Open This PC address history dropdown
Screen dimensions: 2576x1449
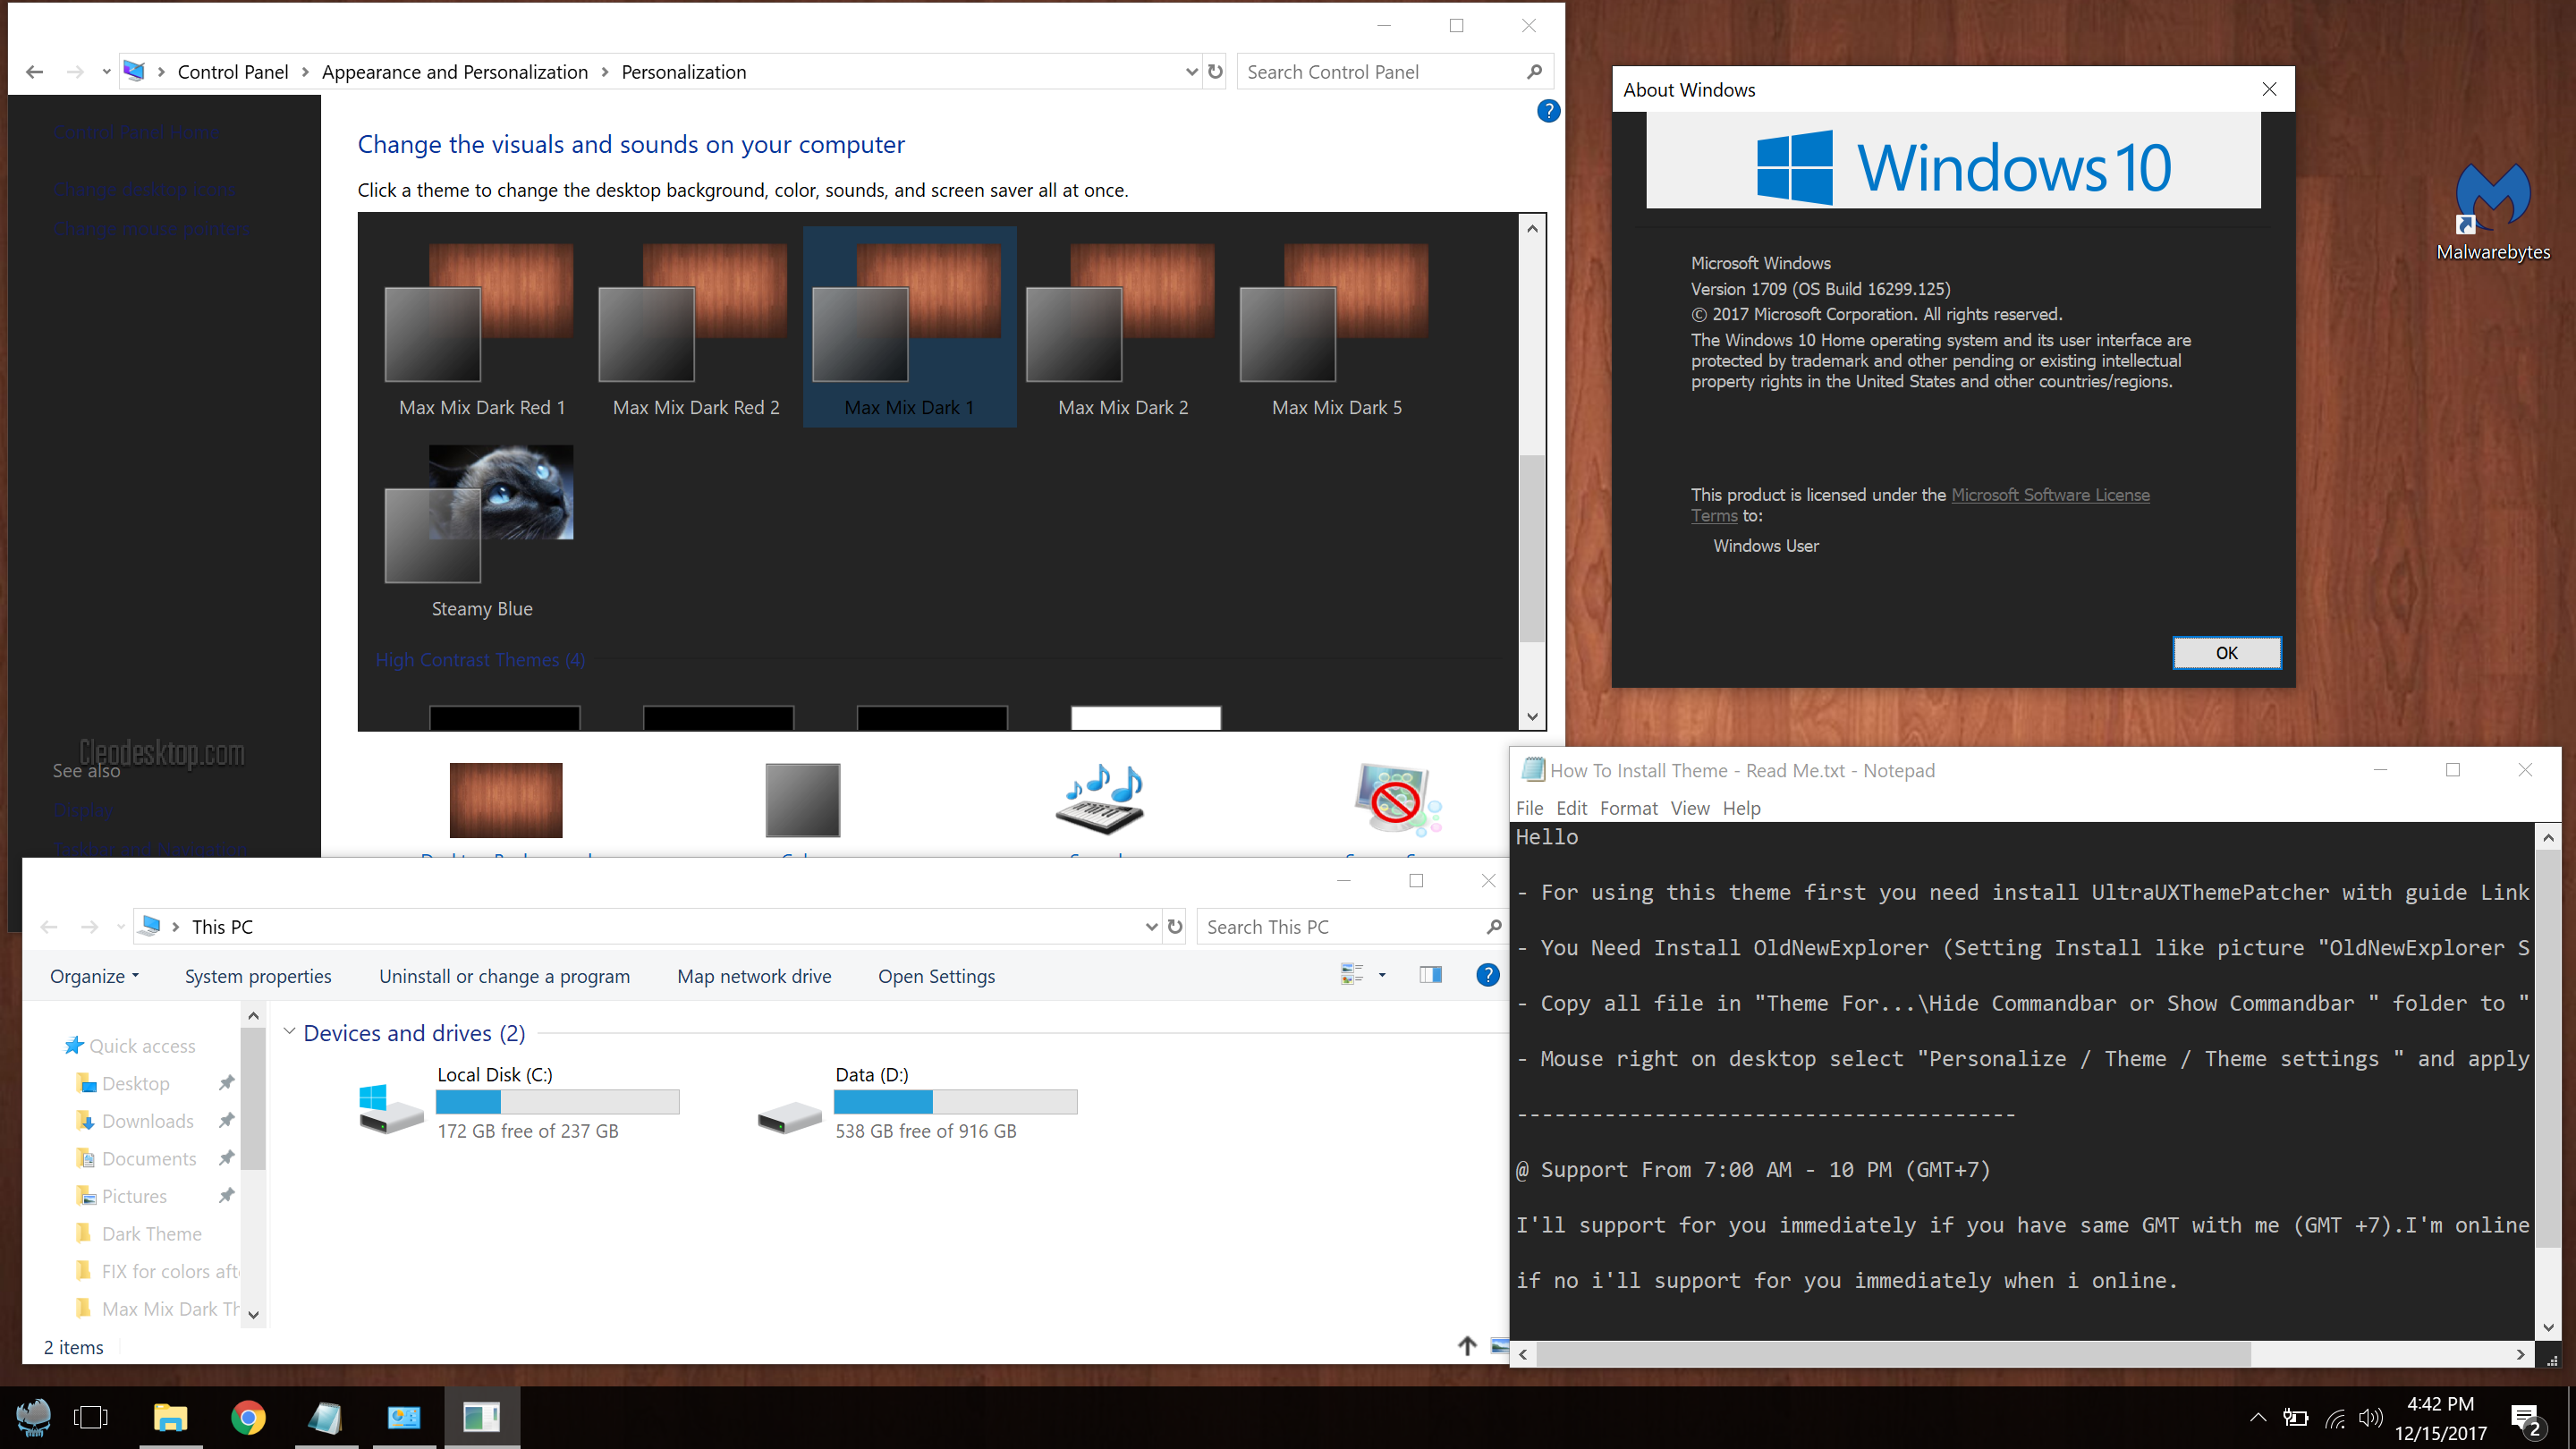click(x=1151, y=927)
